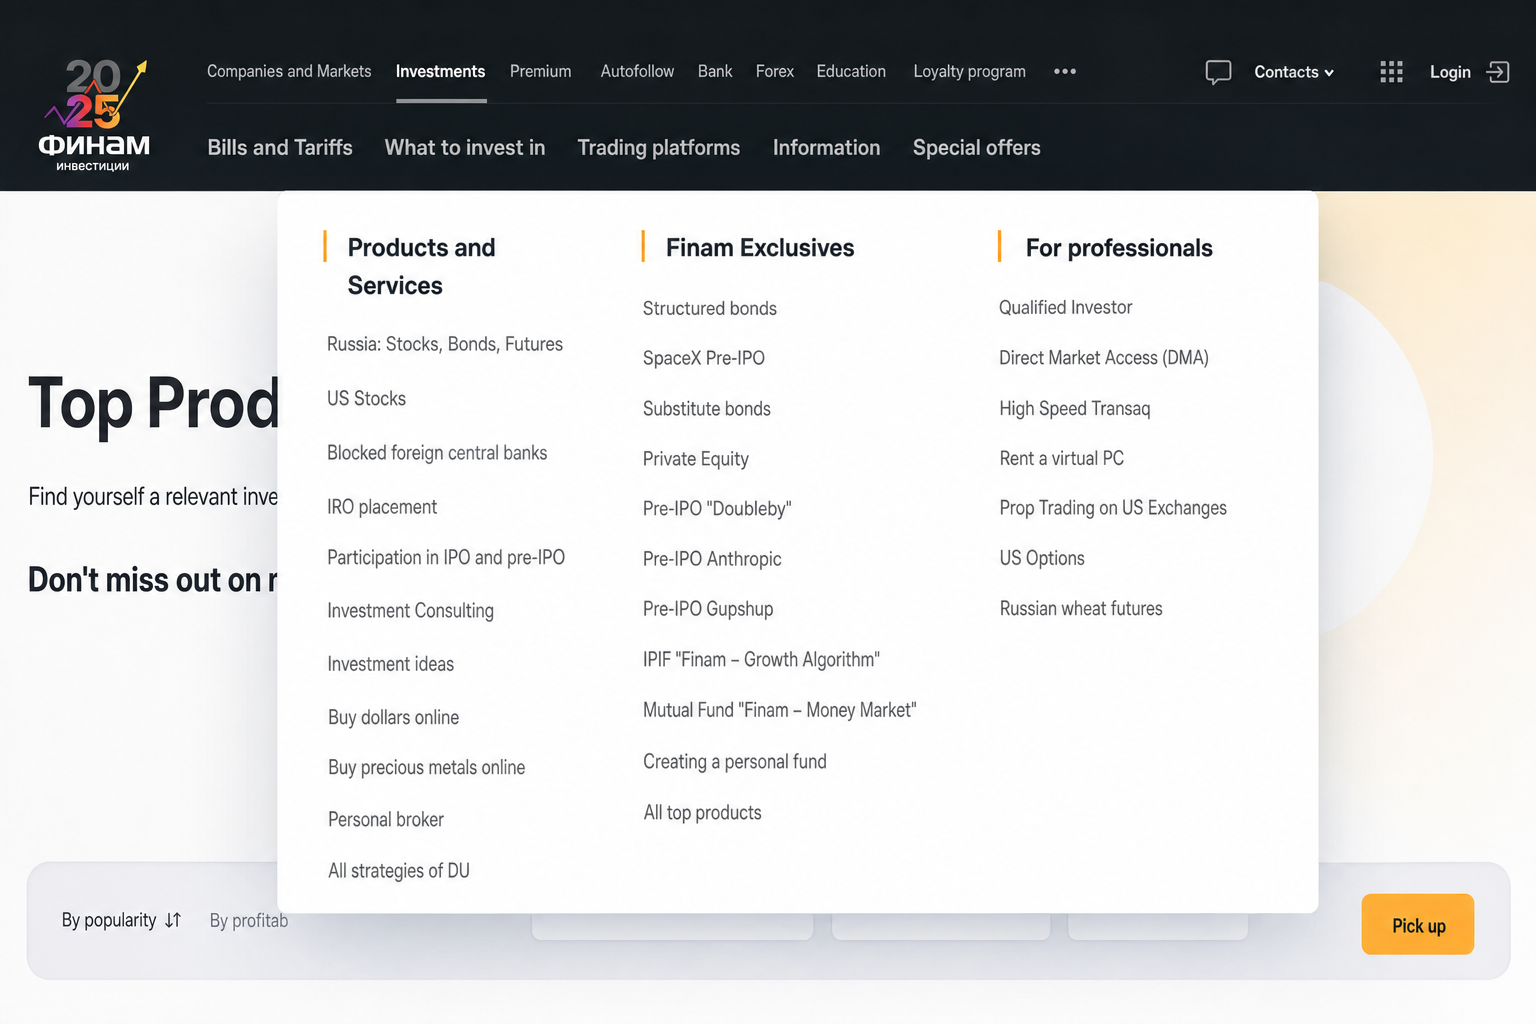Select Buy precious metals online
Screen dimensions: 1536x1024
[x=427, y=767]
